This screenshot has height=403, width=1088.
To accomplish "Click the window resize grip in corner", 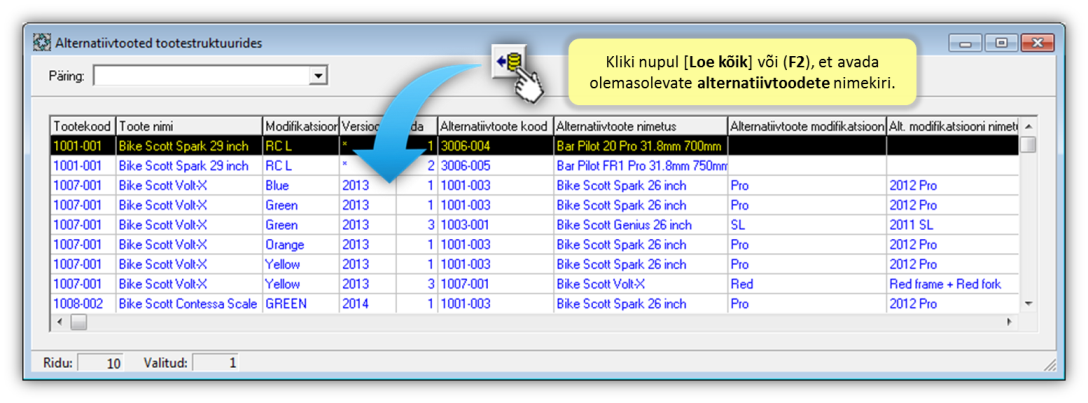I will (1050, 364).
